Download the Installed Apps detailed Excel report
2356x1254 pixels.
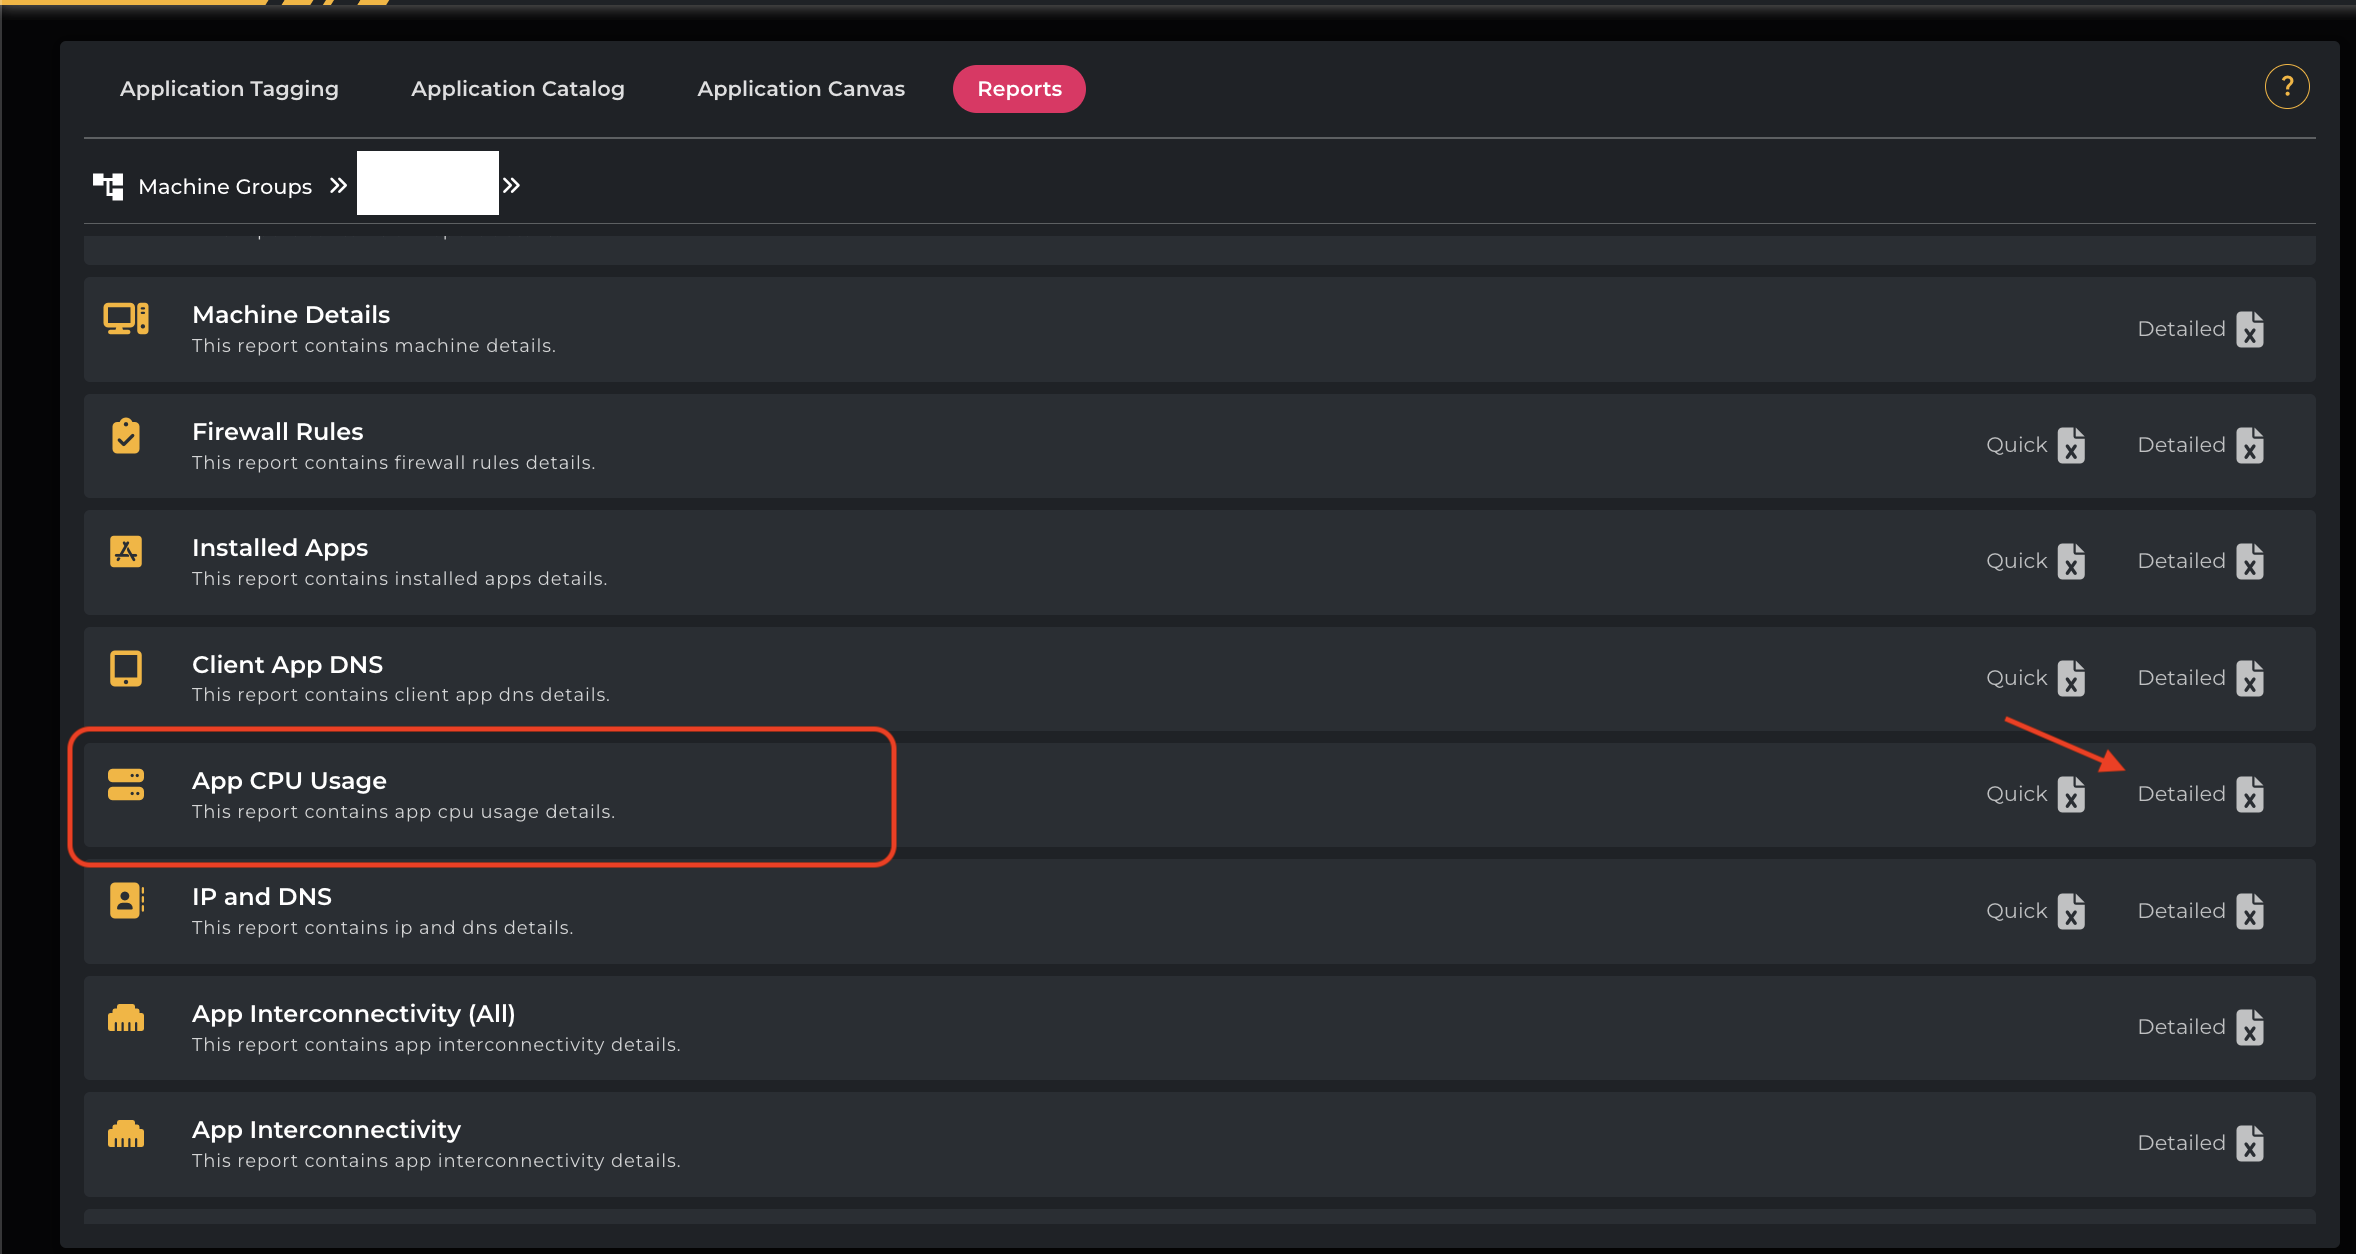click(x=2250, y=562)
